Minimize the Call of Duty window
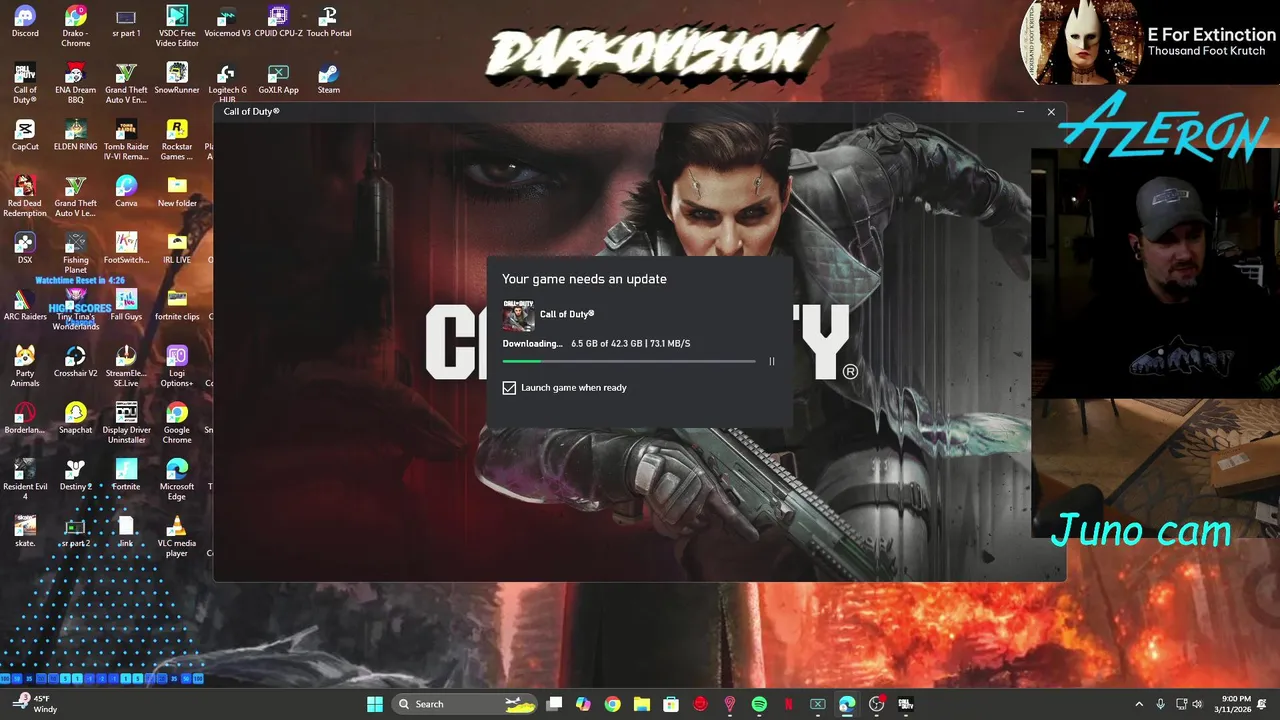The height and width of the screenshot is (720, 1280). 1020,112
